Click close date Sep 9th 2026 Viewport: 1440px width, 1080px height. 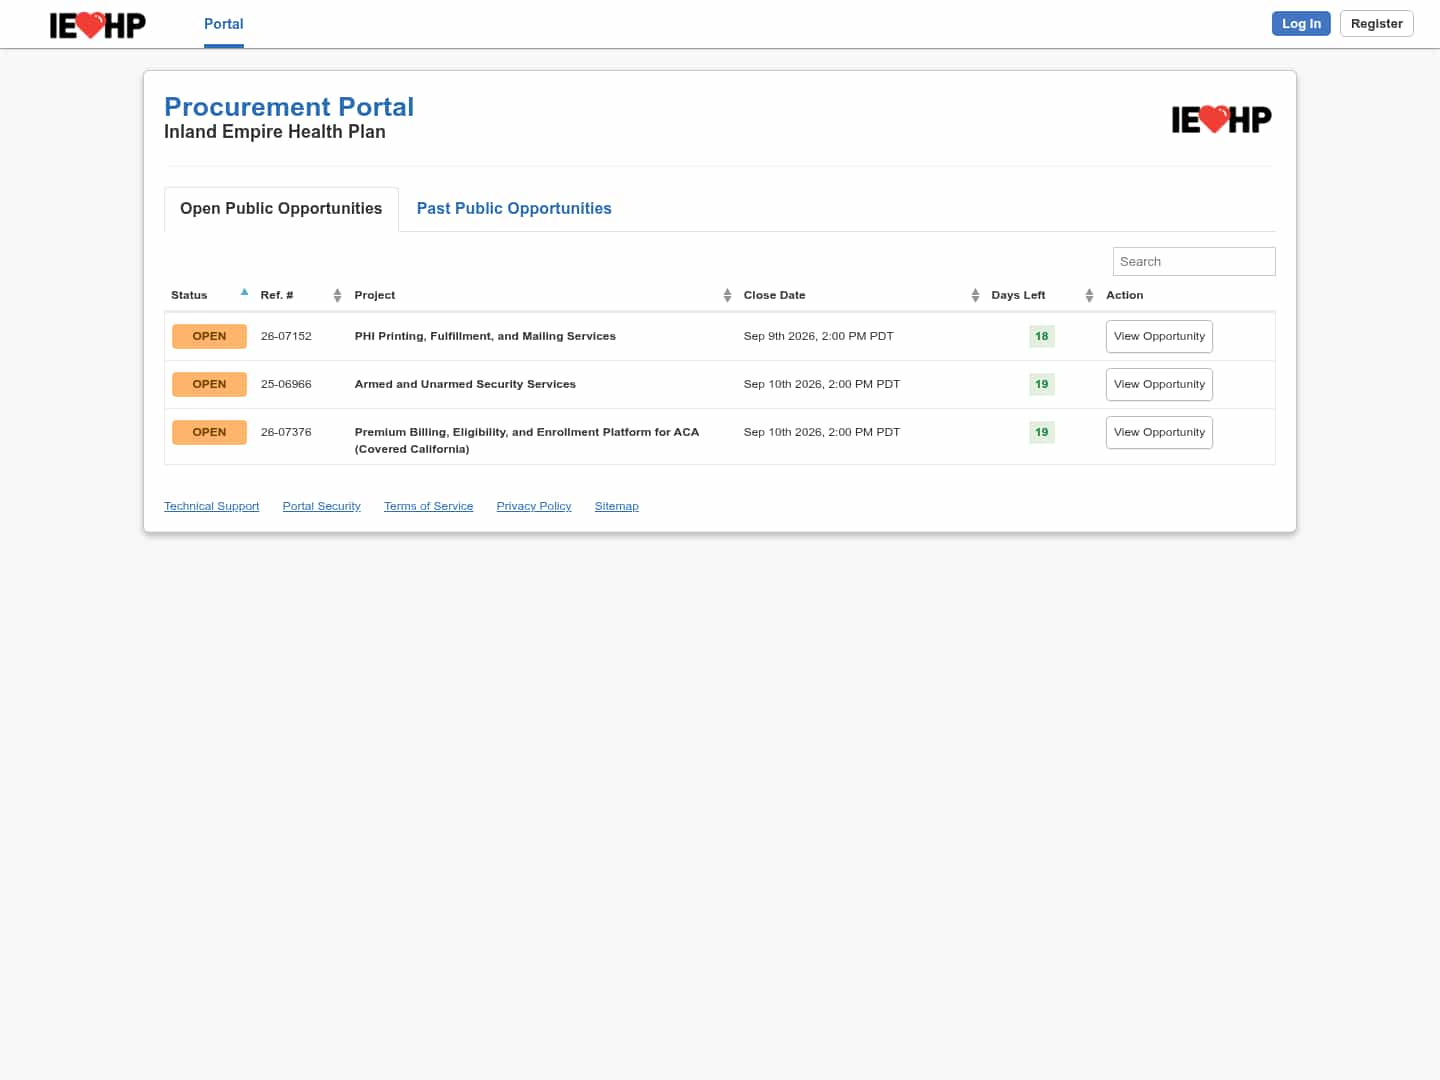(x=818, y=336)
